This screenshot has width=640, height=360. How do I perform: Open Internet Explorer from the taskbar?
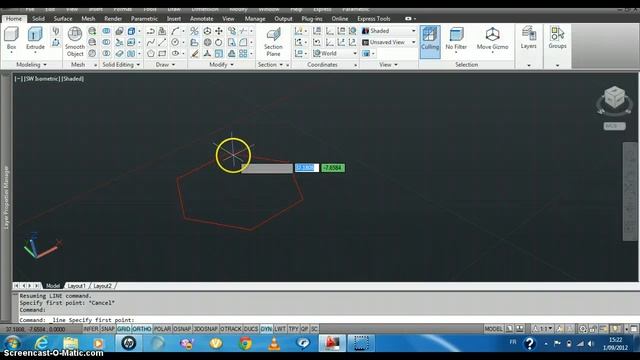(x=42, y=343)
